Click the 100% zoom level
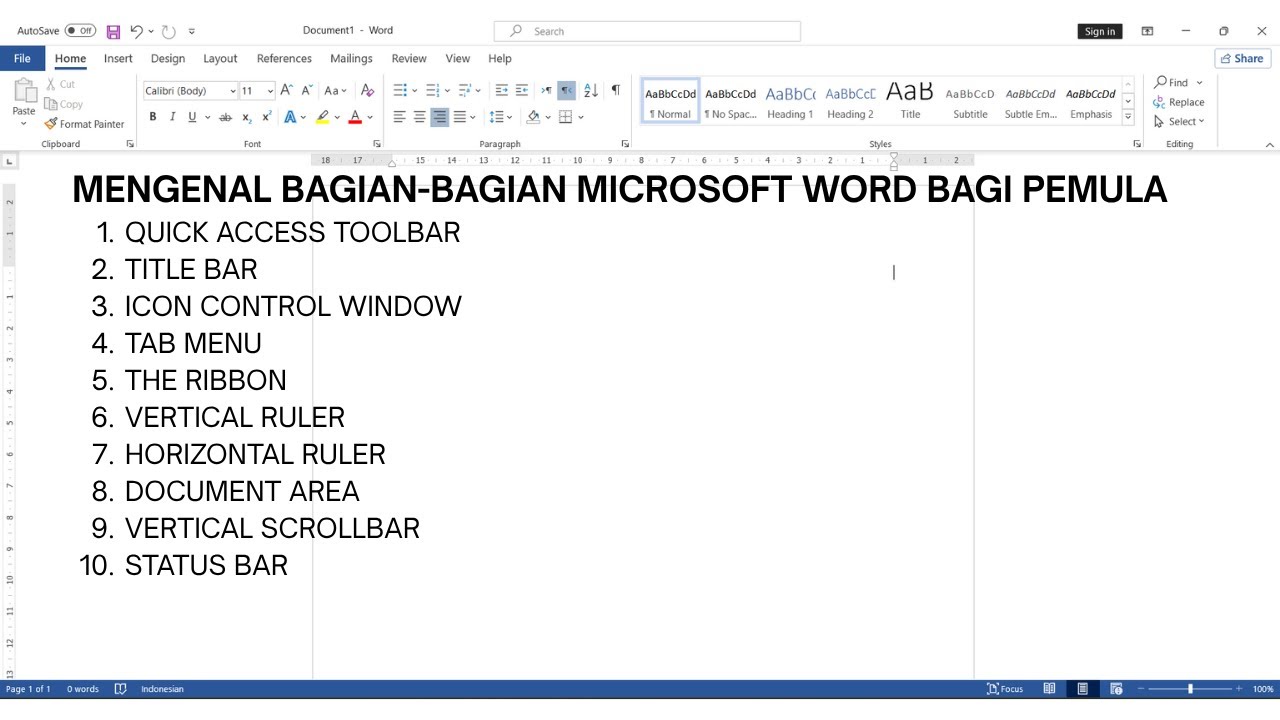 click(1263, 688)
